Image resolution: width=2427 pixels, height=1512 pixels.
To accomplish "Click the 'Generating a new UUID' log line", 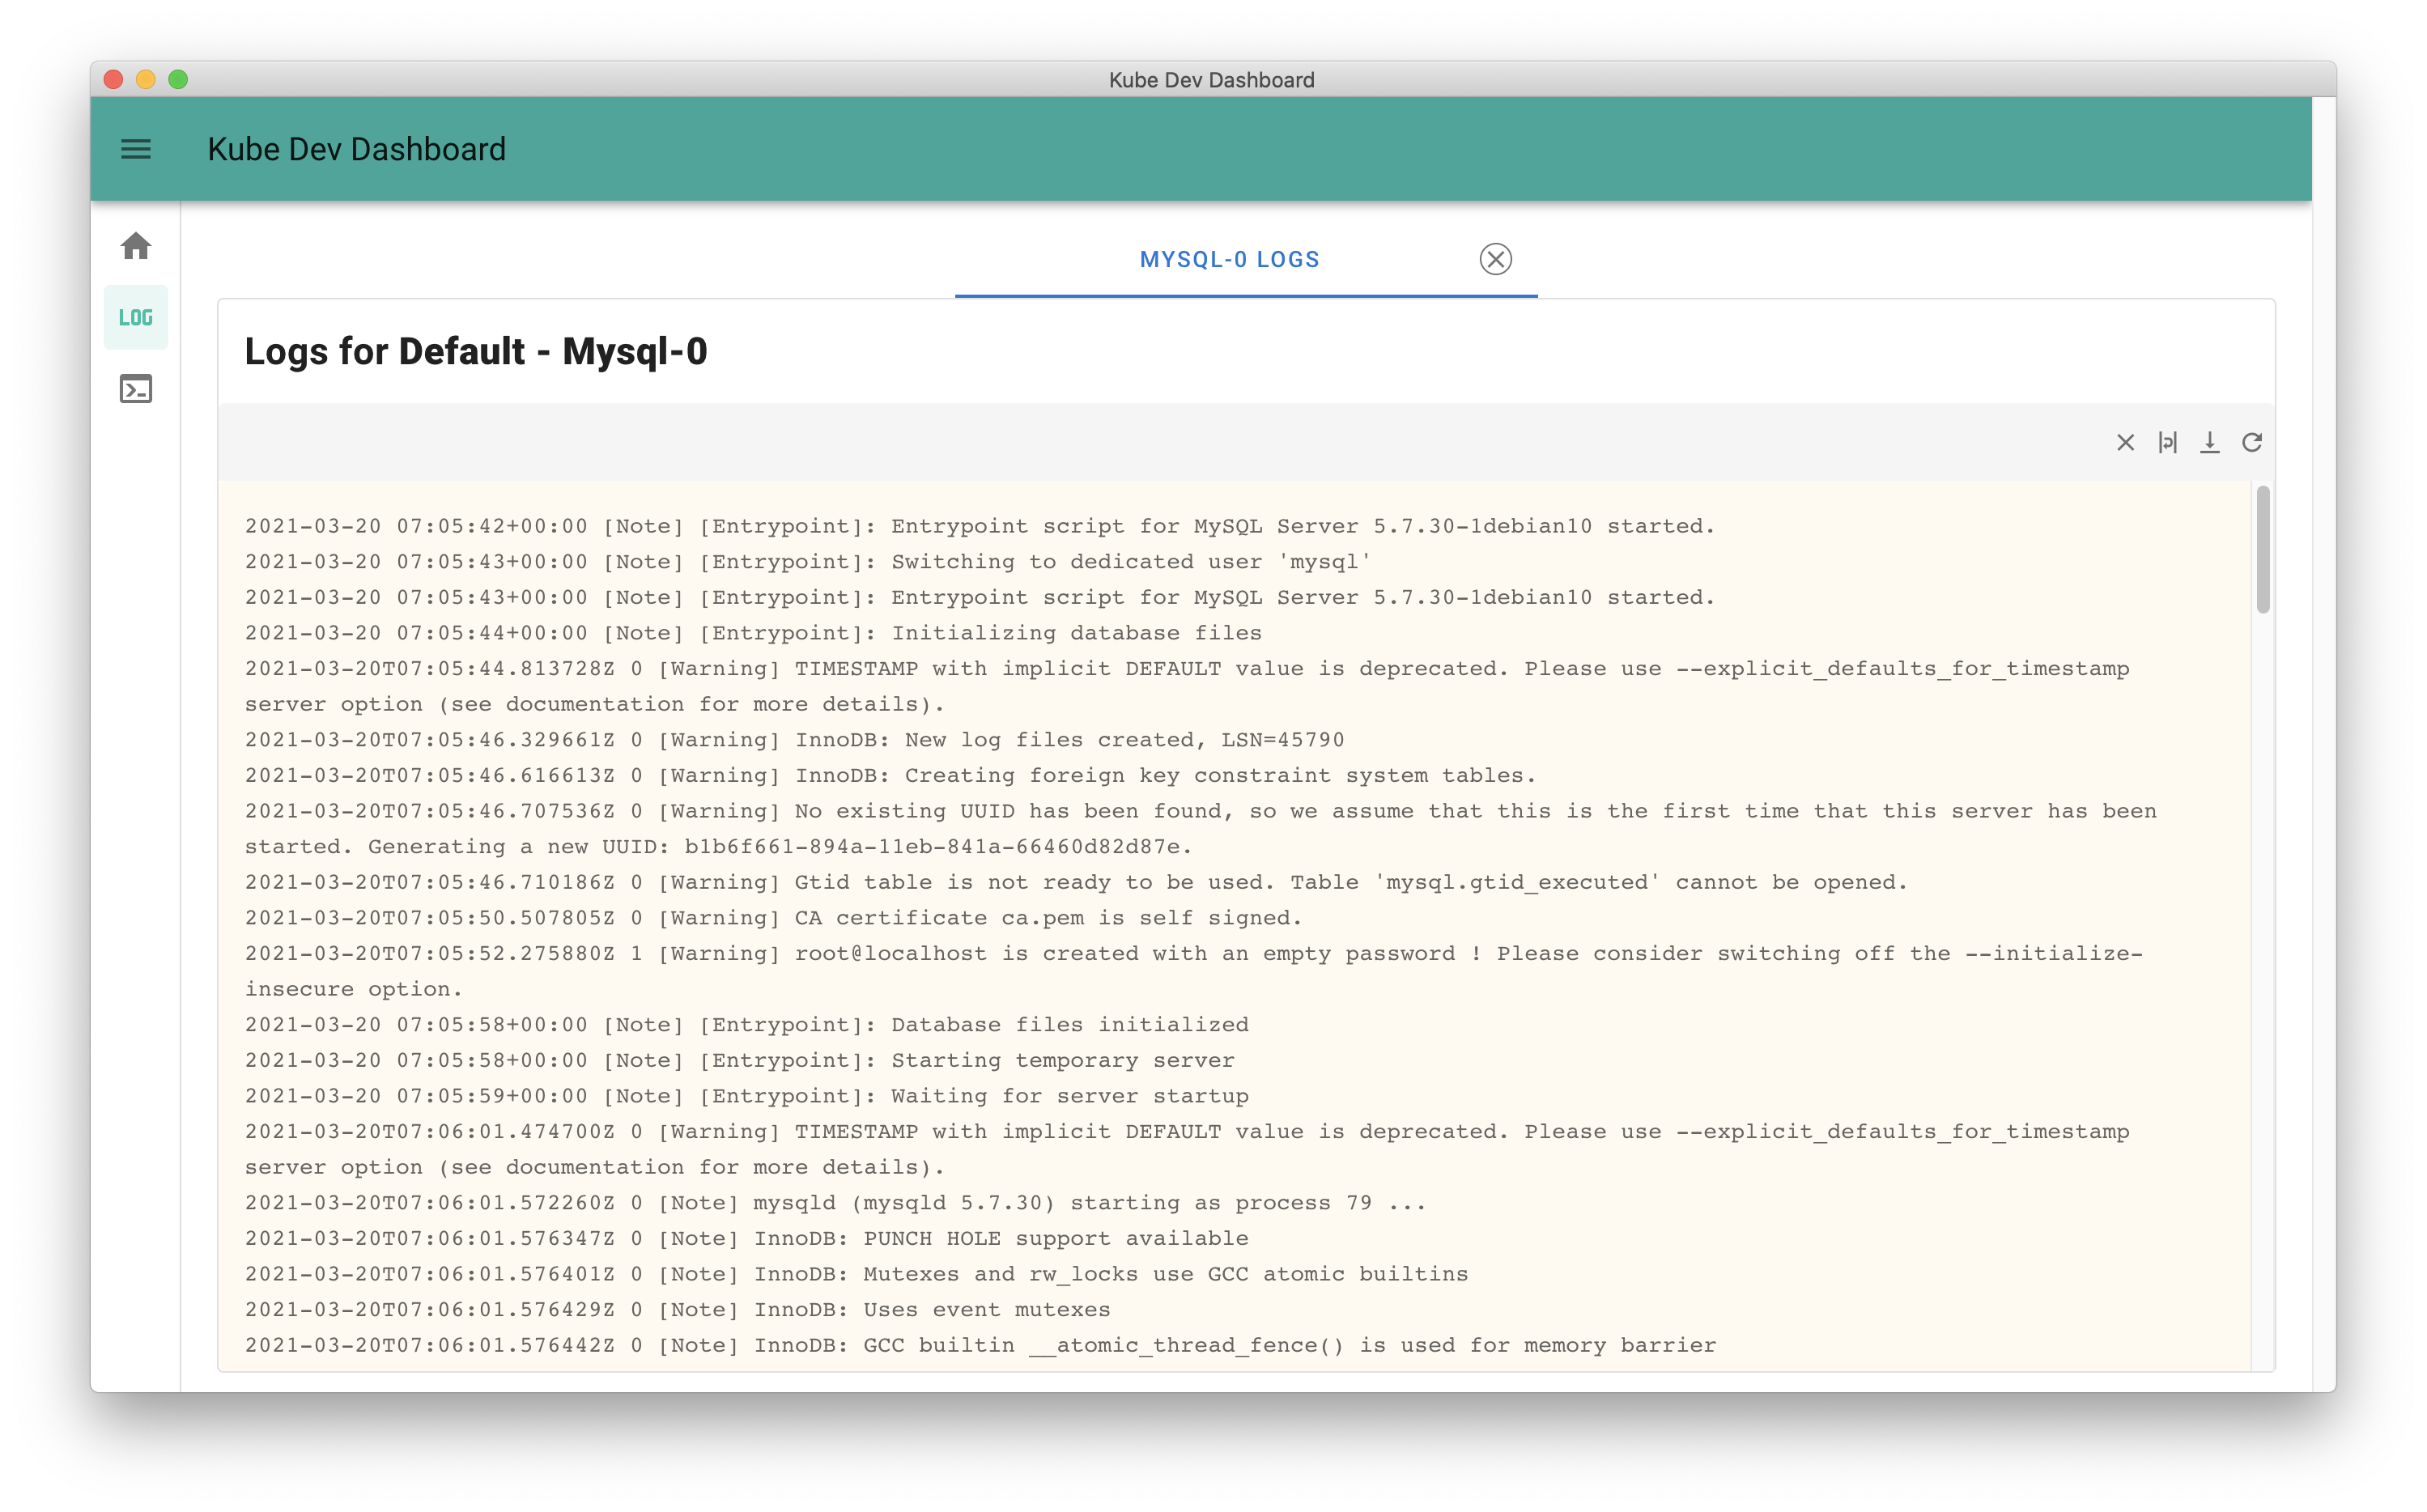I will pos(718,847).
